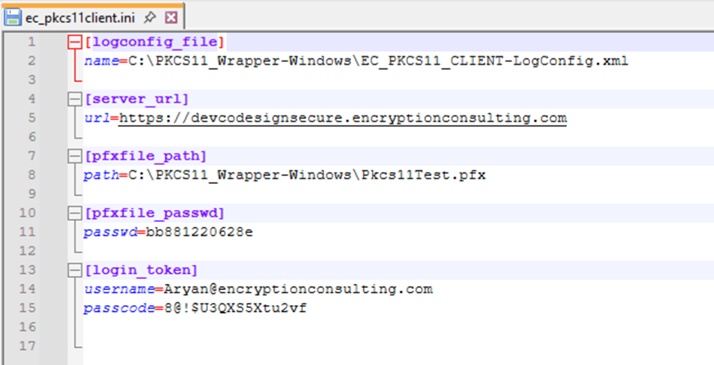Click line number 7 in the margin
Image resolution: width=714 pixels, height=365 pixels.
pos(31,156)
